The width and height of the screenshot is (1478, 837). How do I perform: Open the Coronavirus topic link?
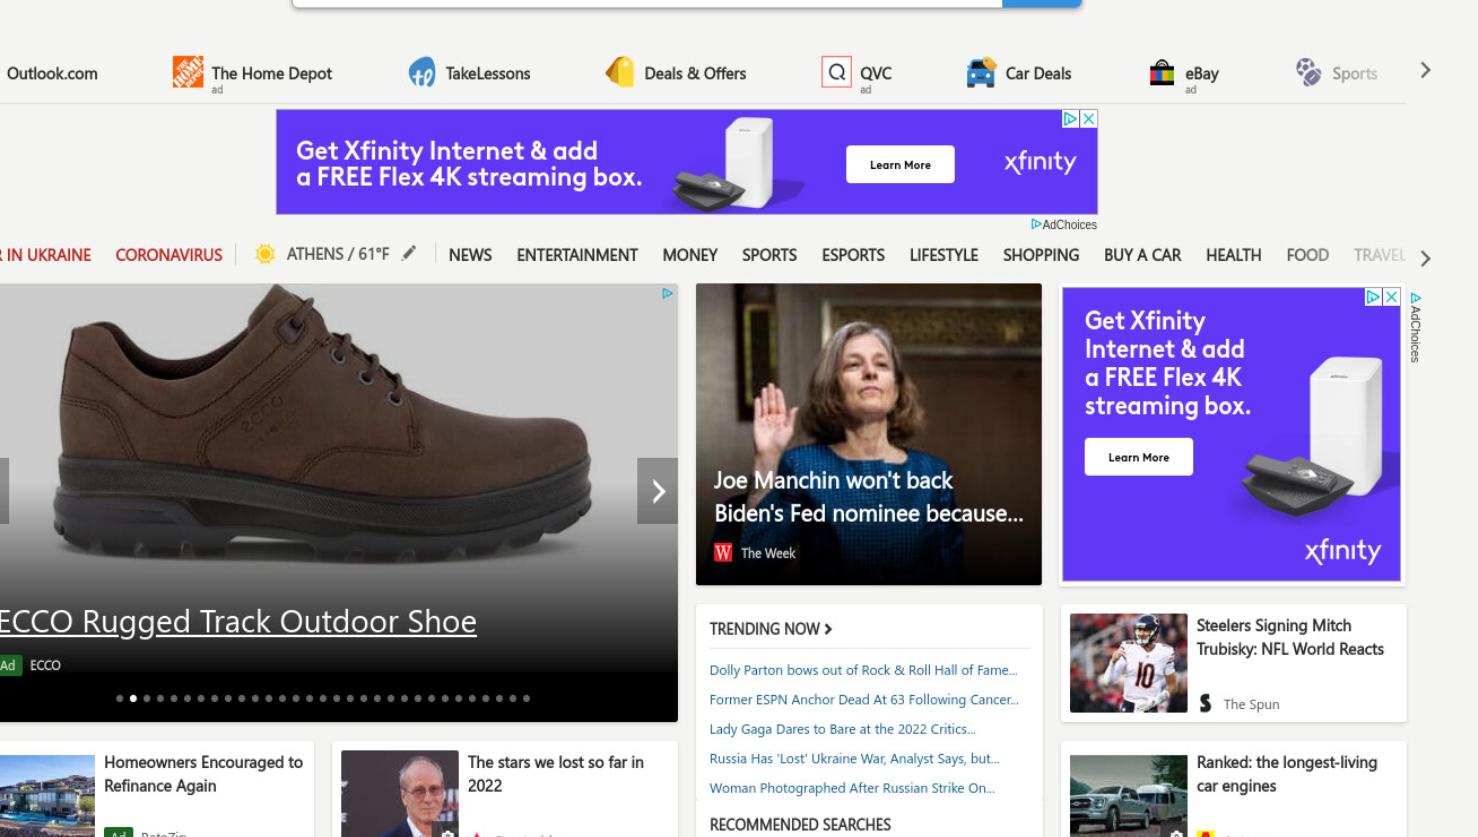tap(169, 255)
